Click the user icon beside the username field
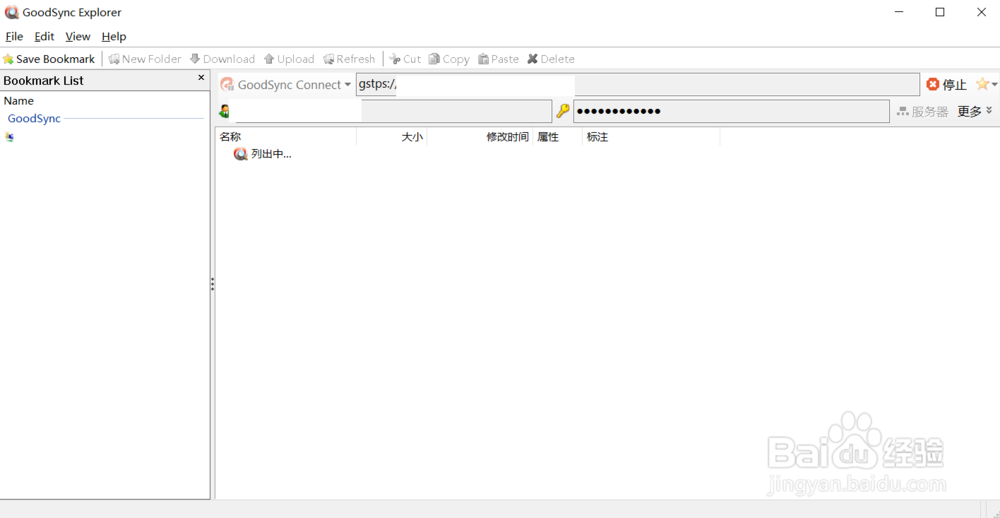1000x518 pixels. [224, 112]
